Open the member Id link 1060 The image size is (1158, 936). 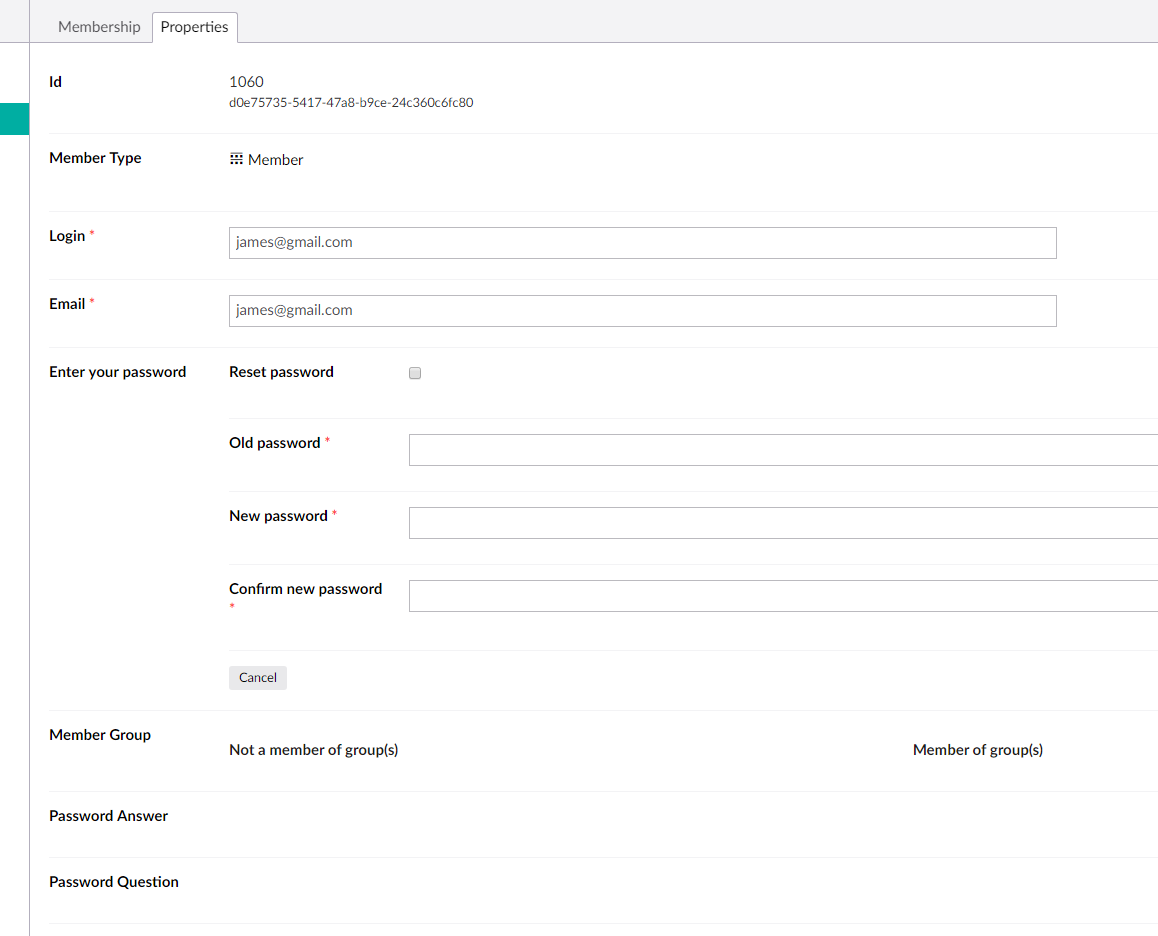click(245, 81)
